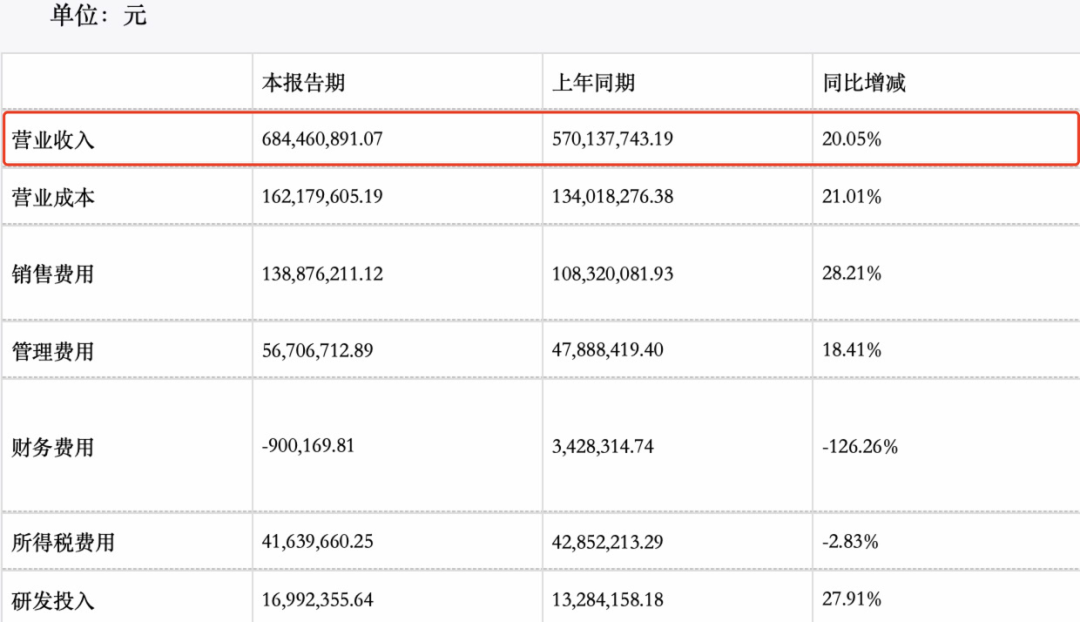Click the 研发投入 row label
This screenshot has width=1080, height=622.
[53, 601]
